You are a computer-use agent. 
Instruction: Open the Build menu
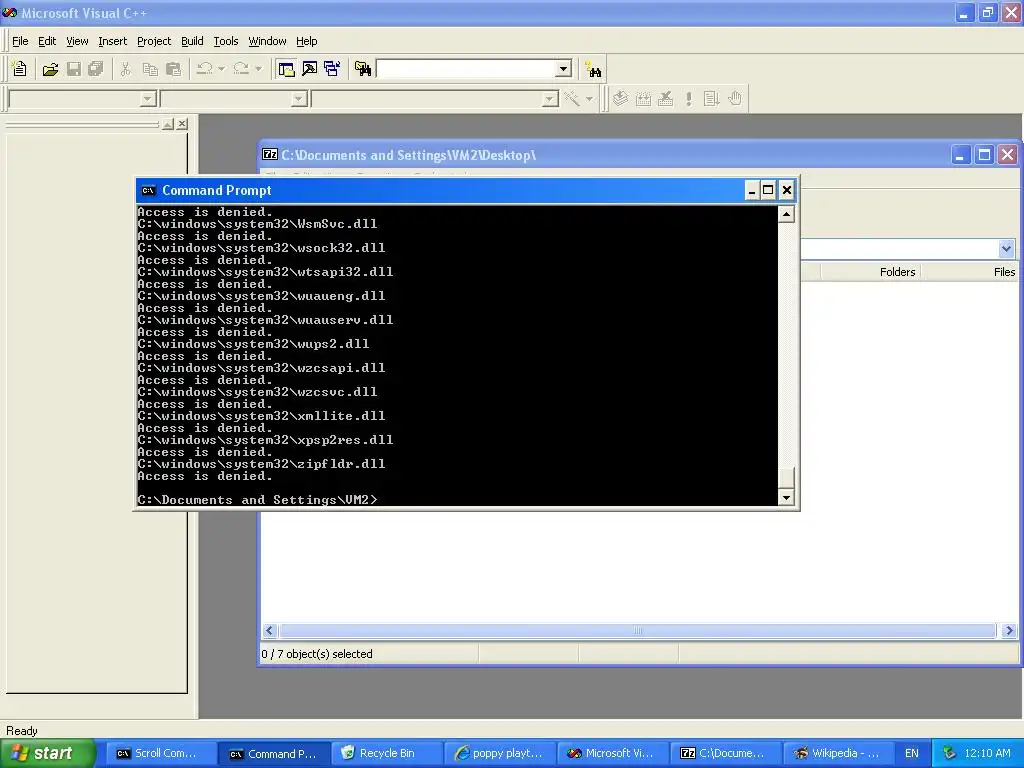pos(192,41)
